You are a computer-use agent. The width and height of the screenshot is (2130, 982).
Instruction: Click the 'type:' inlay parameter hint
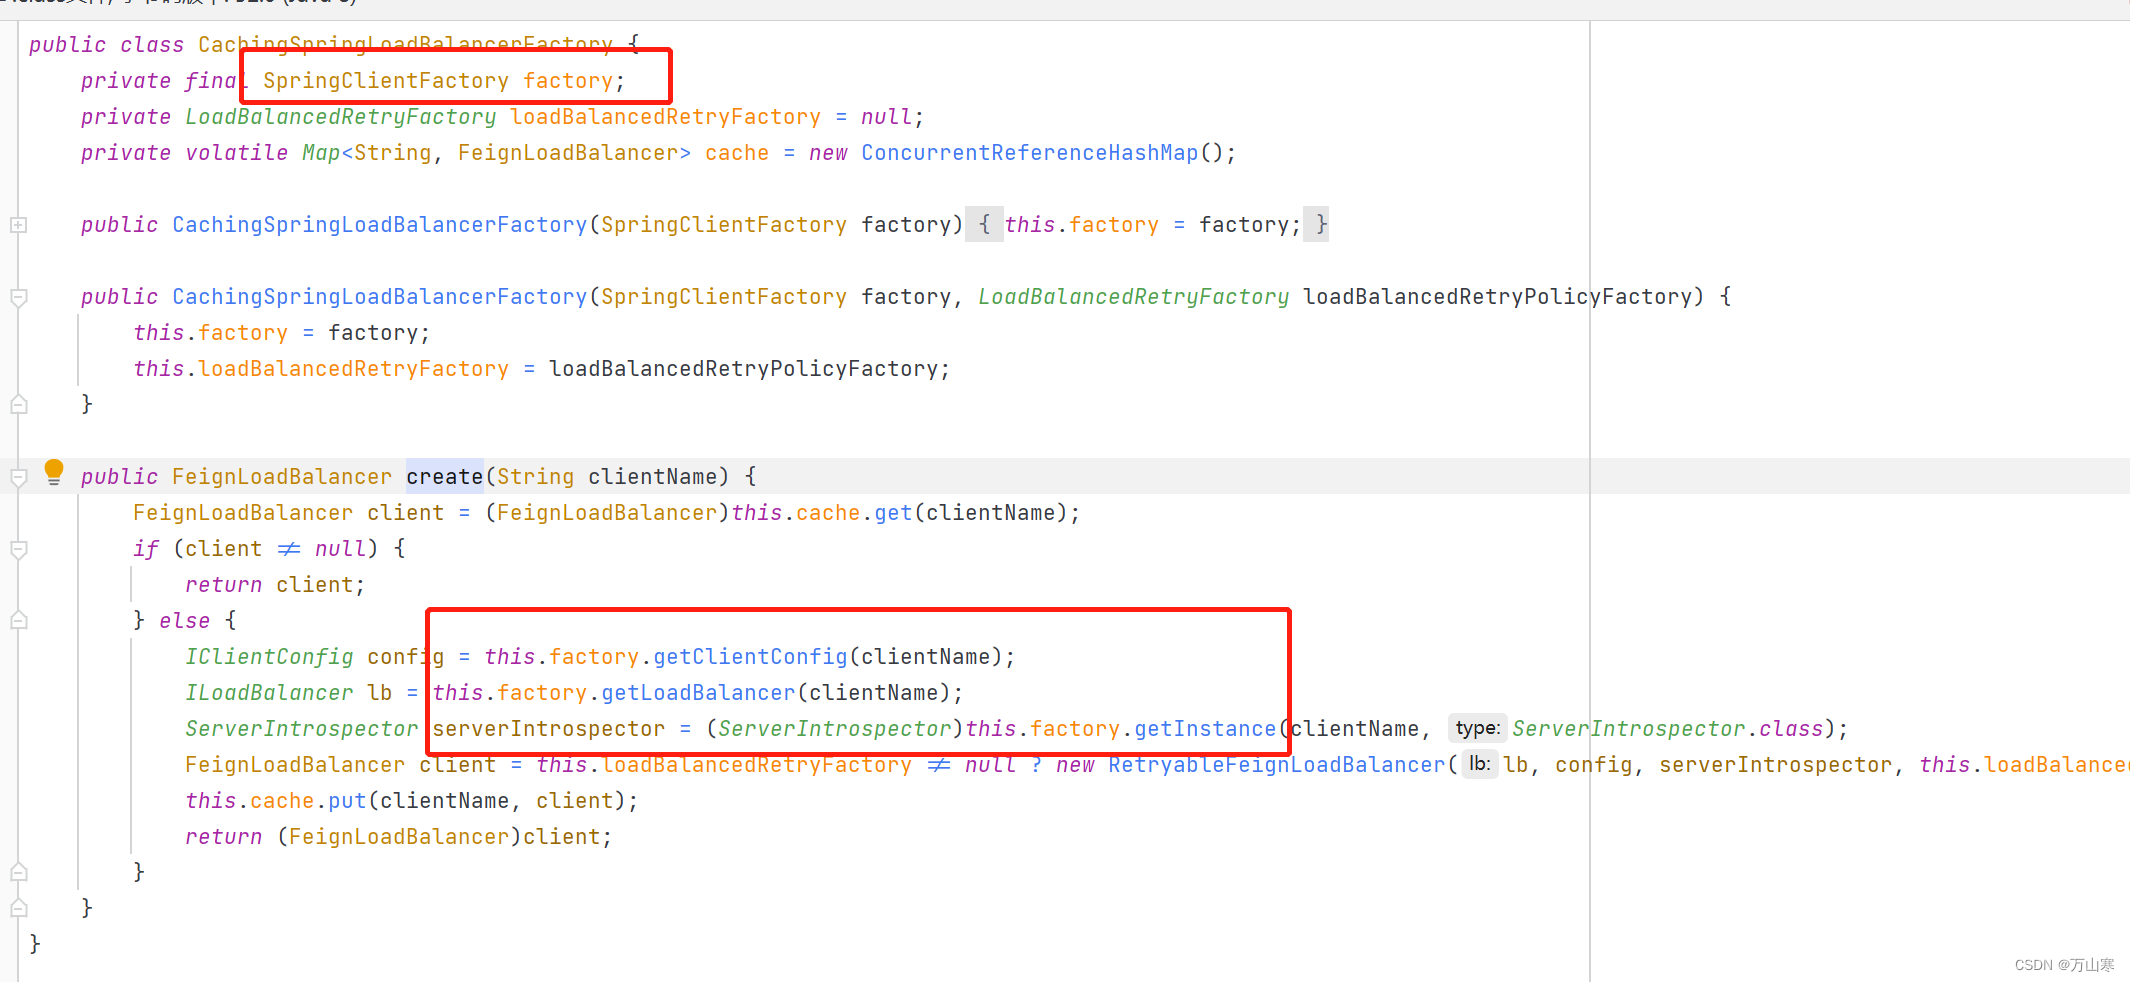1476,729
